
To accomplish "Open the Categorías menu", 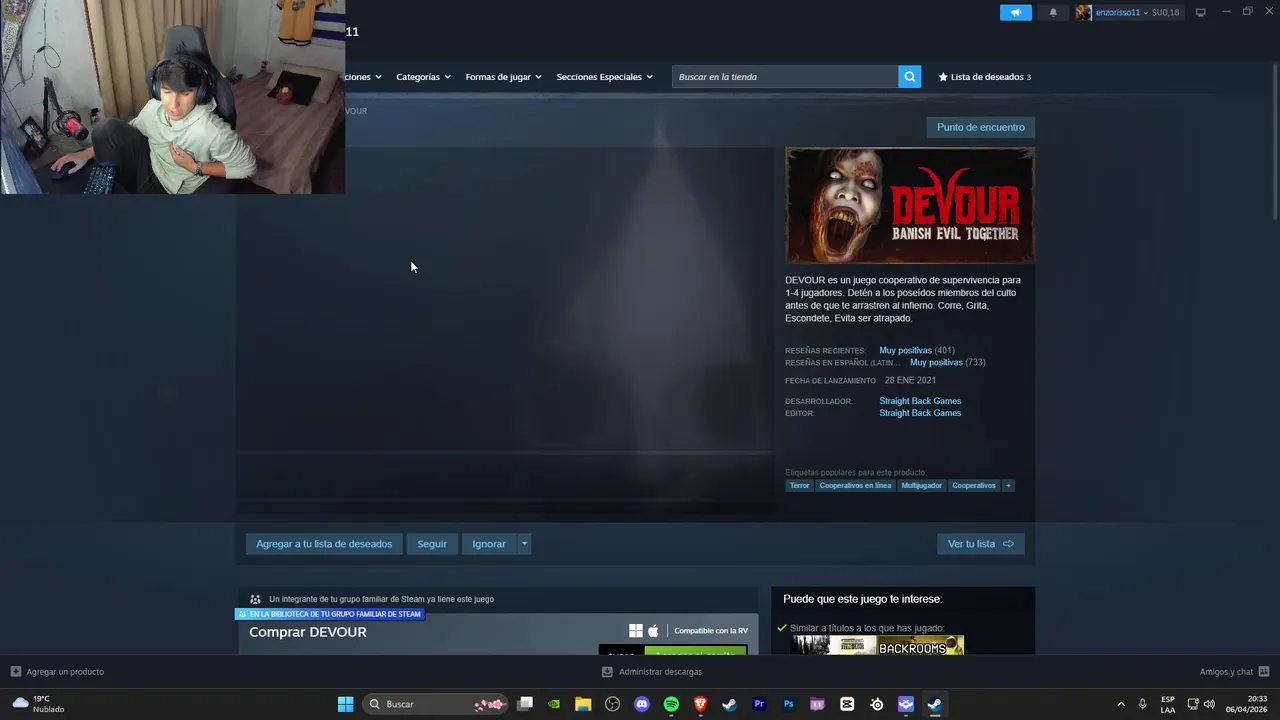I will [x=423, y=77].
